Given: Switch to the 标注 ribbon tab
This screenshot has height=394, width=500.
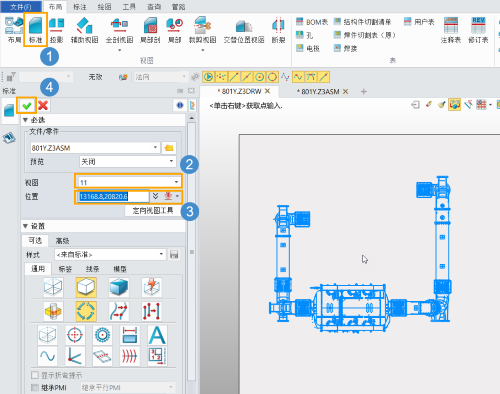Looking at the screenshot, I should pyautogui.click(x=80, y=7).
